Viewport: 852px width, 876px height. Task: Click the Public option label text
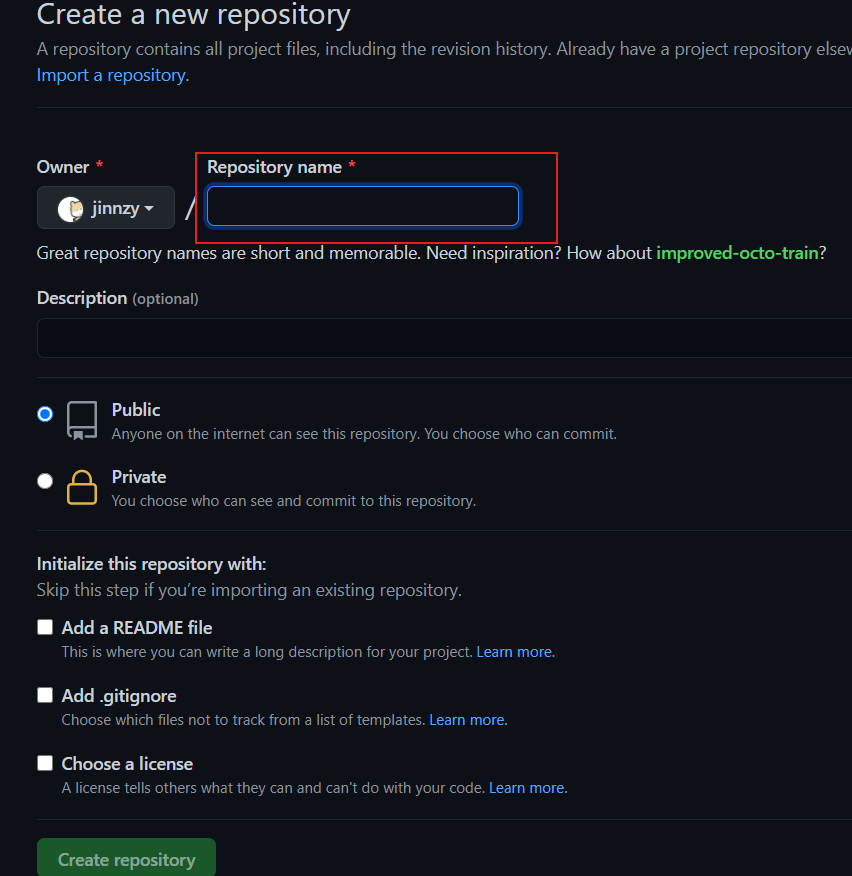[136, 410]
